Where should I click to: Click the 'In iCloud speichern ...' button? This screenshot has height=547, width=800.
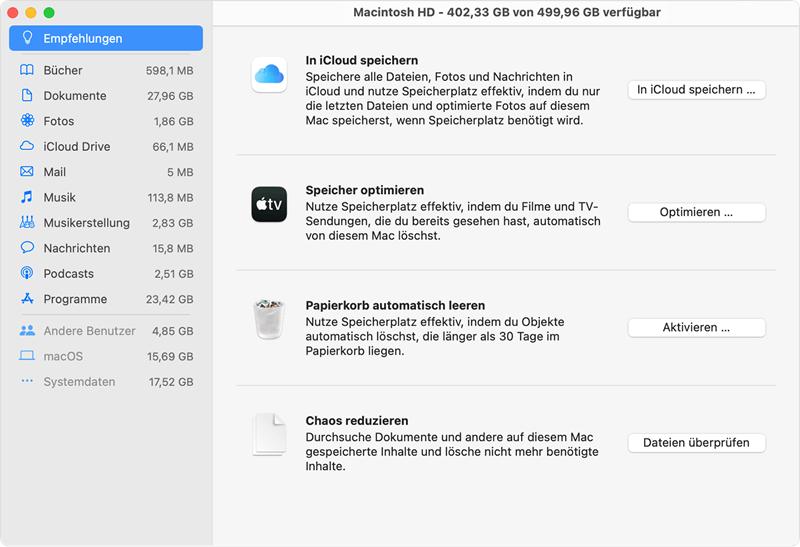point(696,90)
